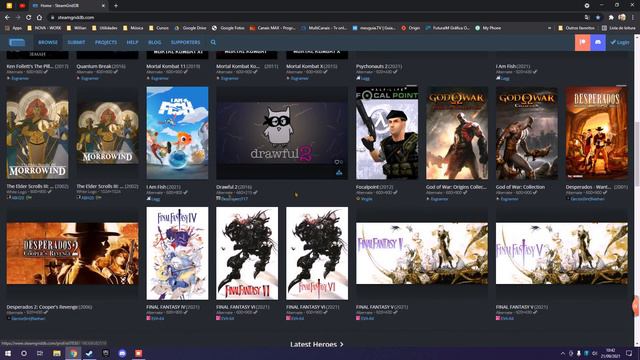Open the HELP menu item
The width and height of the screenshot is (640, 360).
[x=132, y=42]
